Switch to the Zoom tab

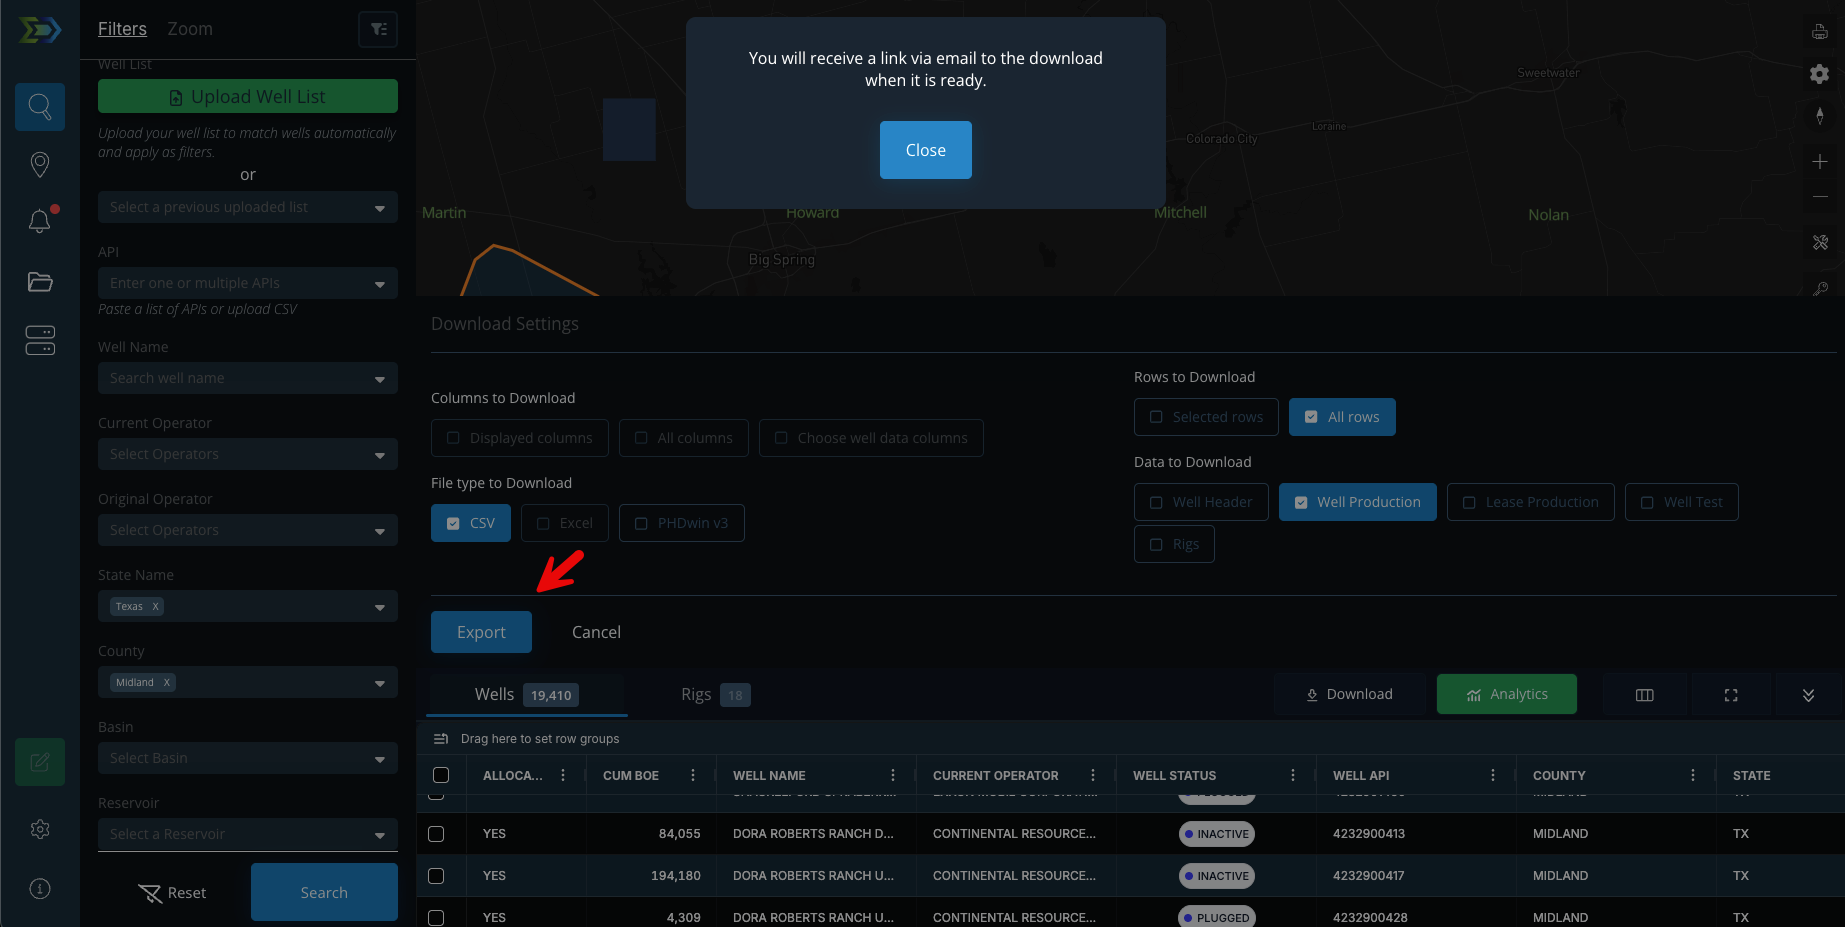(x=190, y=29)
